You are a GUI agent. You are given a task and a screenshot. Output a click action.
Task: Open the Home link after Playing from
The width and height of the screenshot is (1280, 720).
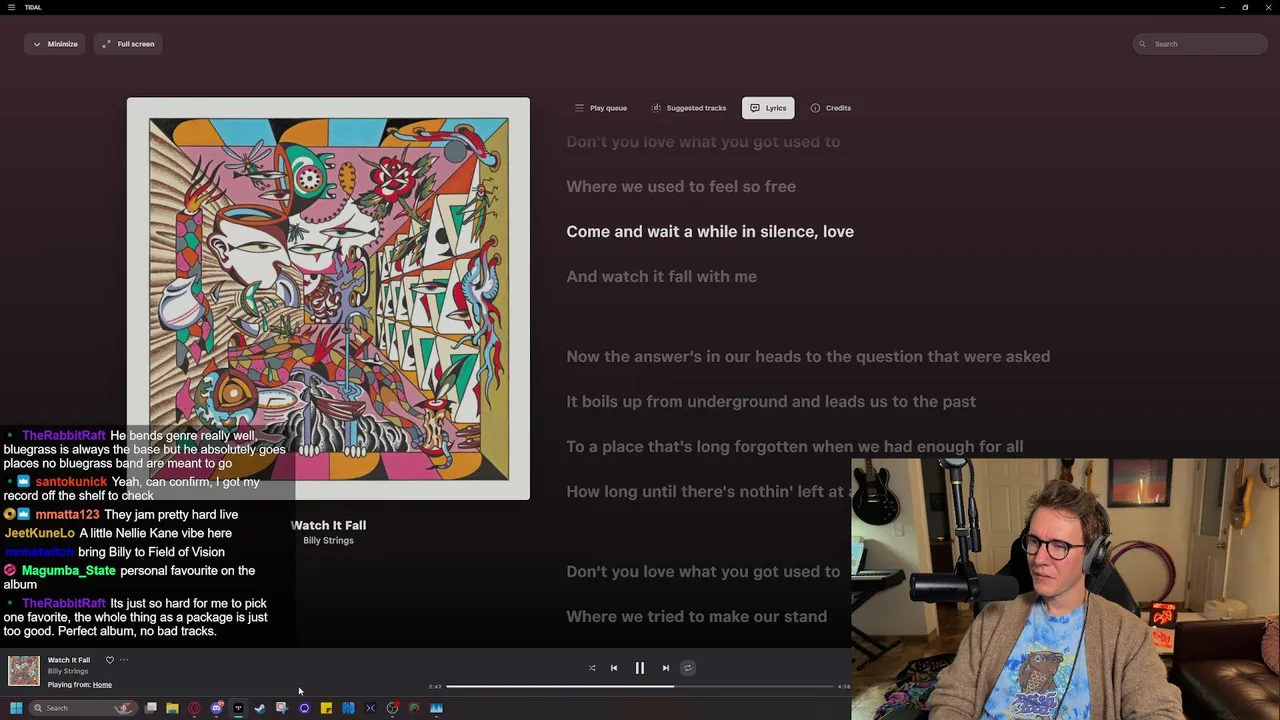pyautogui.click(x=102, y=685)
